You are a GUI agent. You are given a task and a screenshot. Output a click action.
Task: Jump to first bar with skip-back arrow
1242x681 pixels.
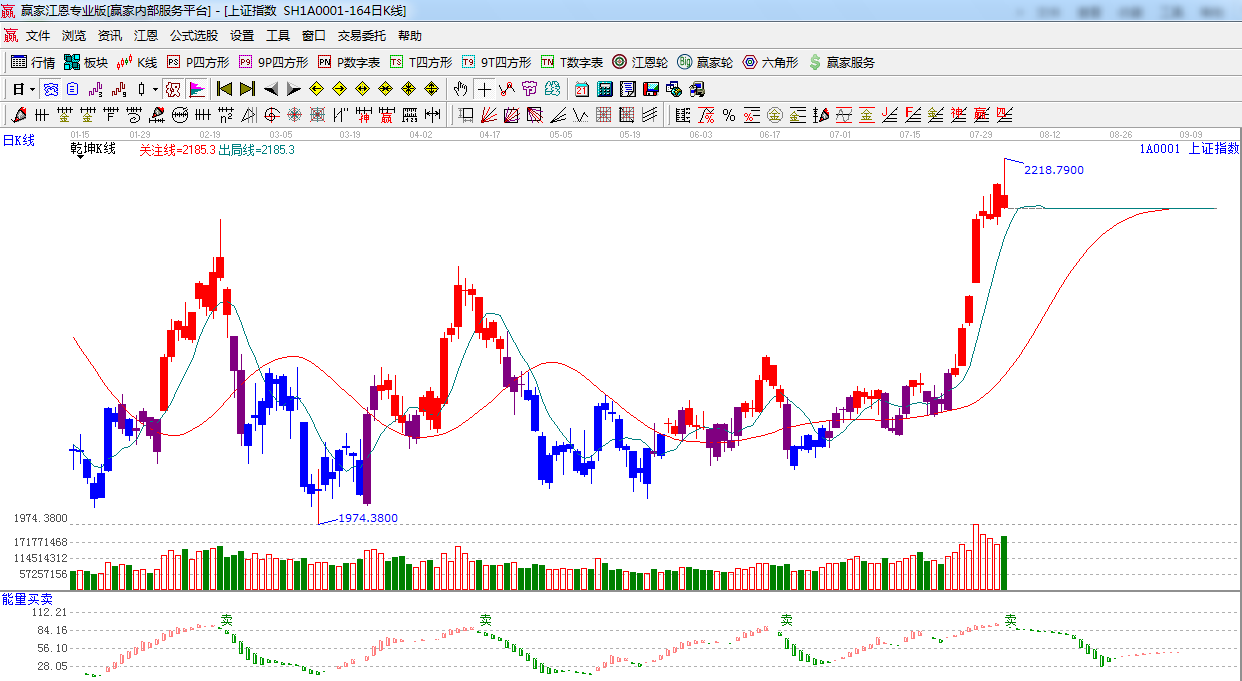224,89
